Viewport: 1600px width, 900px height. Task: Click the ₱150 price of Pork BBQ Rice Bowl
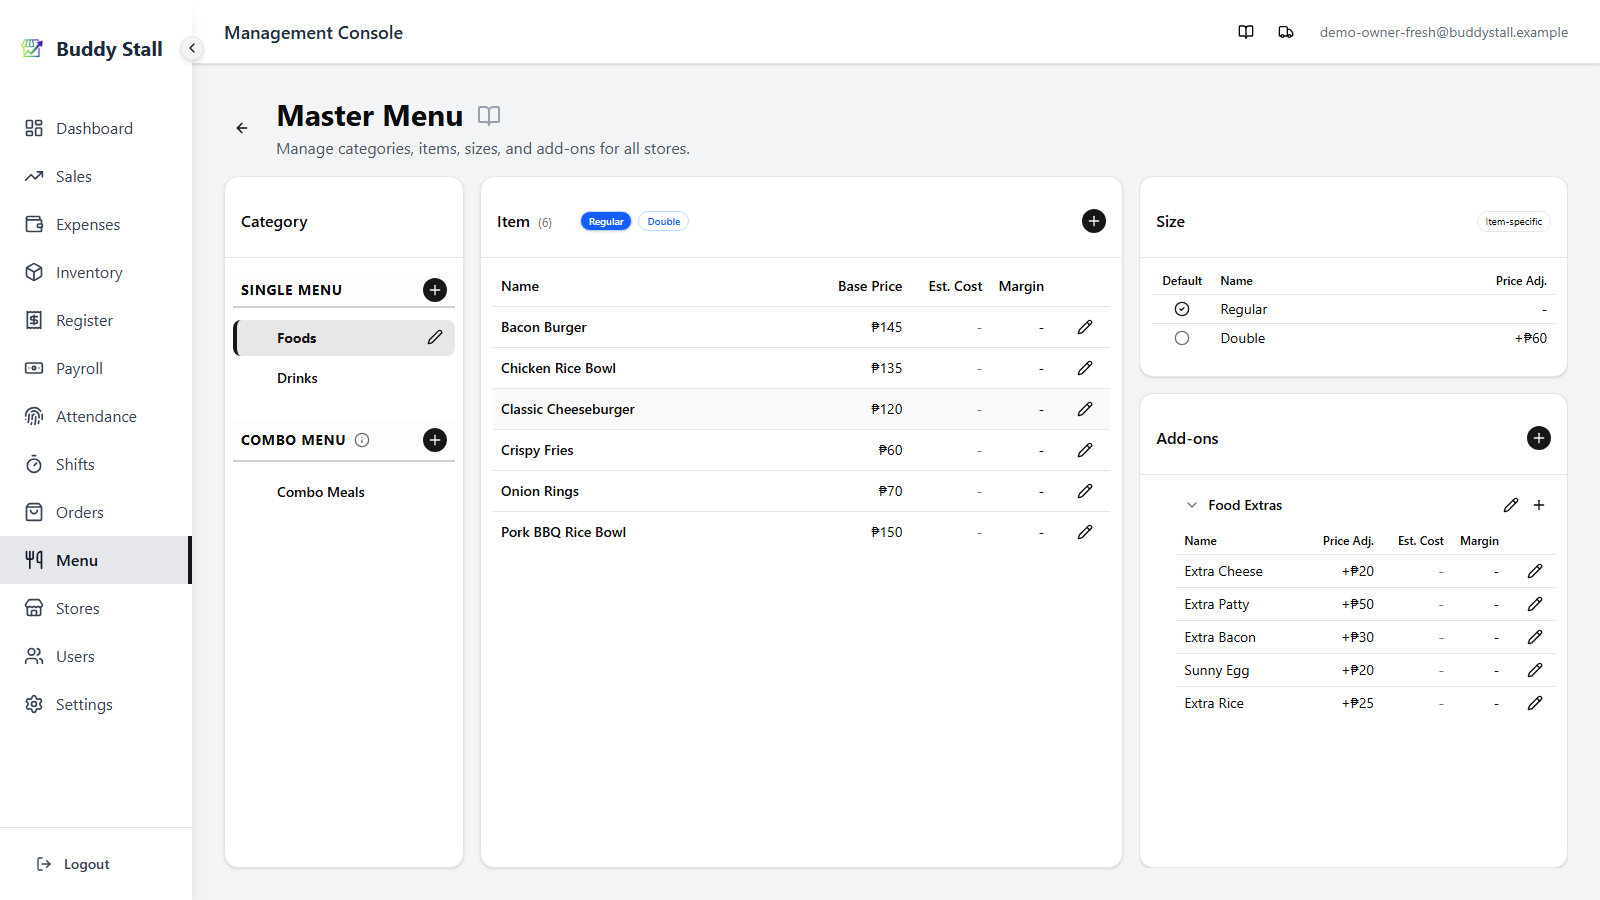[x=886, y=532]
